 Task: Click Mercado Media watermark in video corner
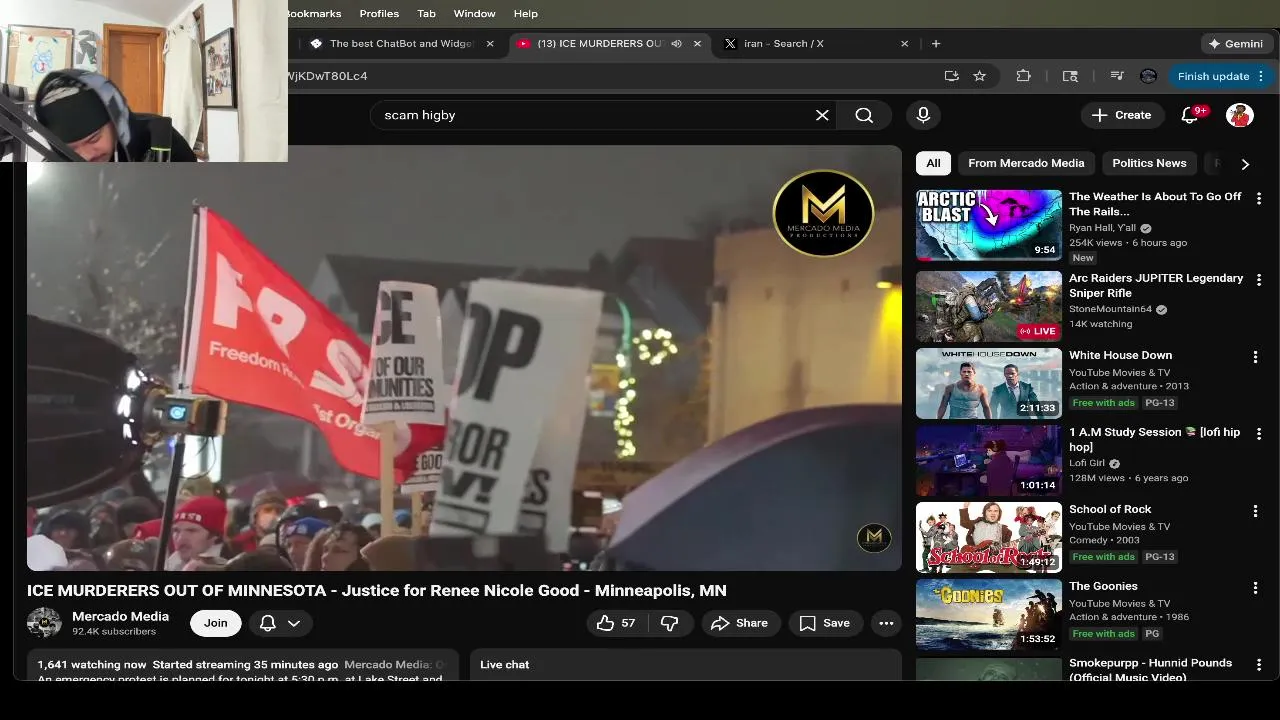pyautogui.click(x=874, y=537)
